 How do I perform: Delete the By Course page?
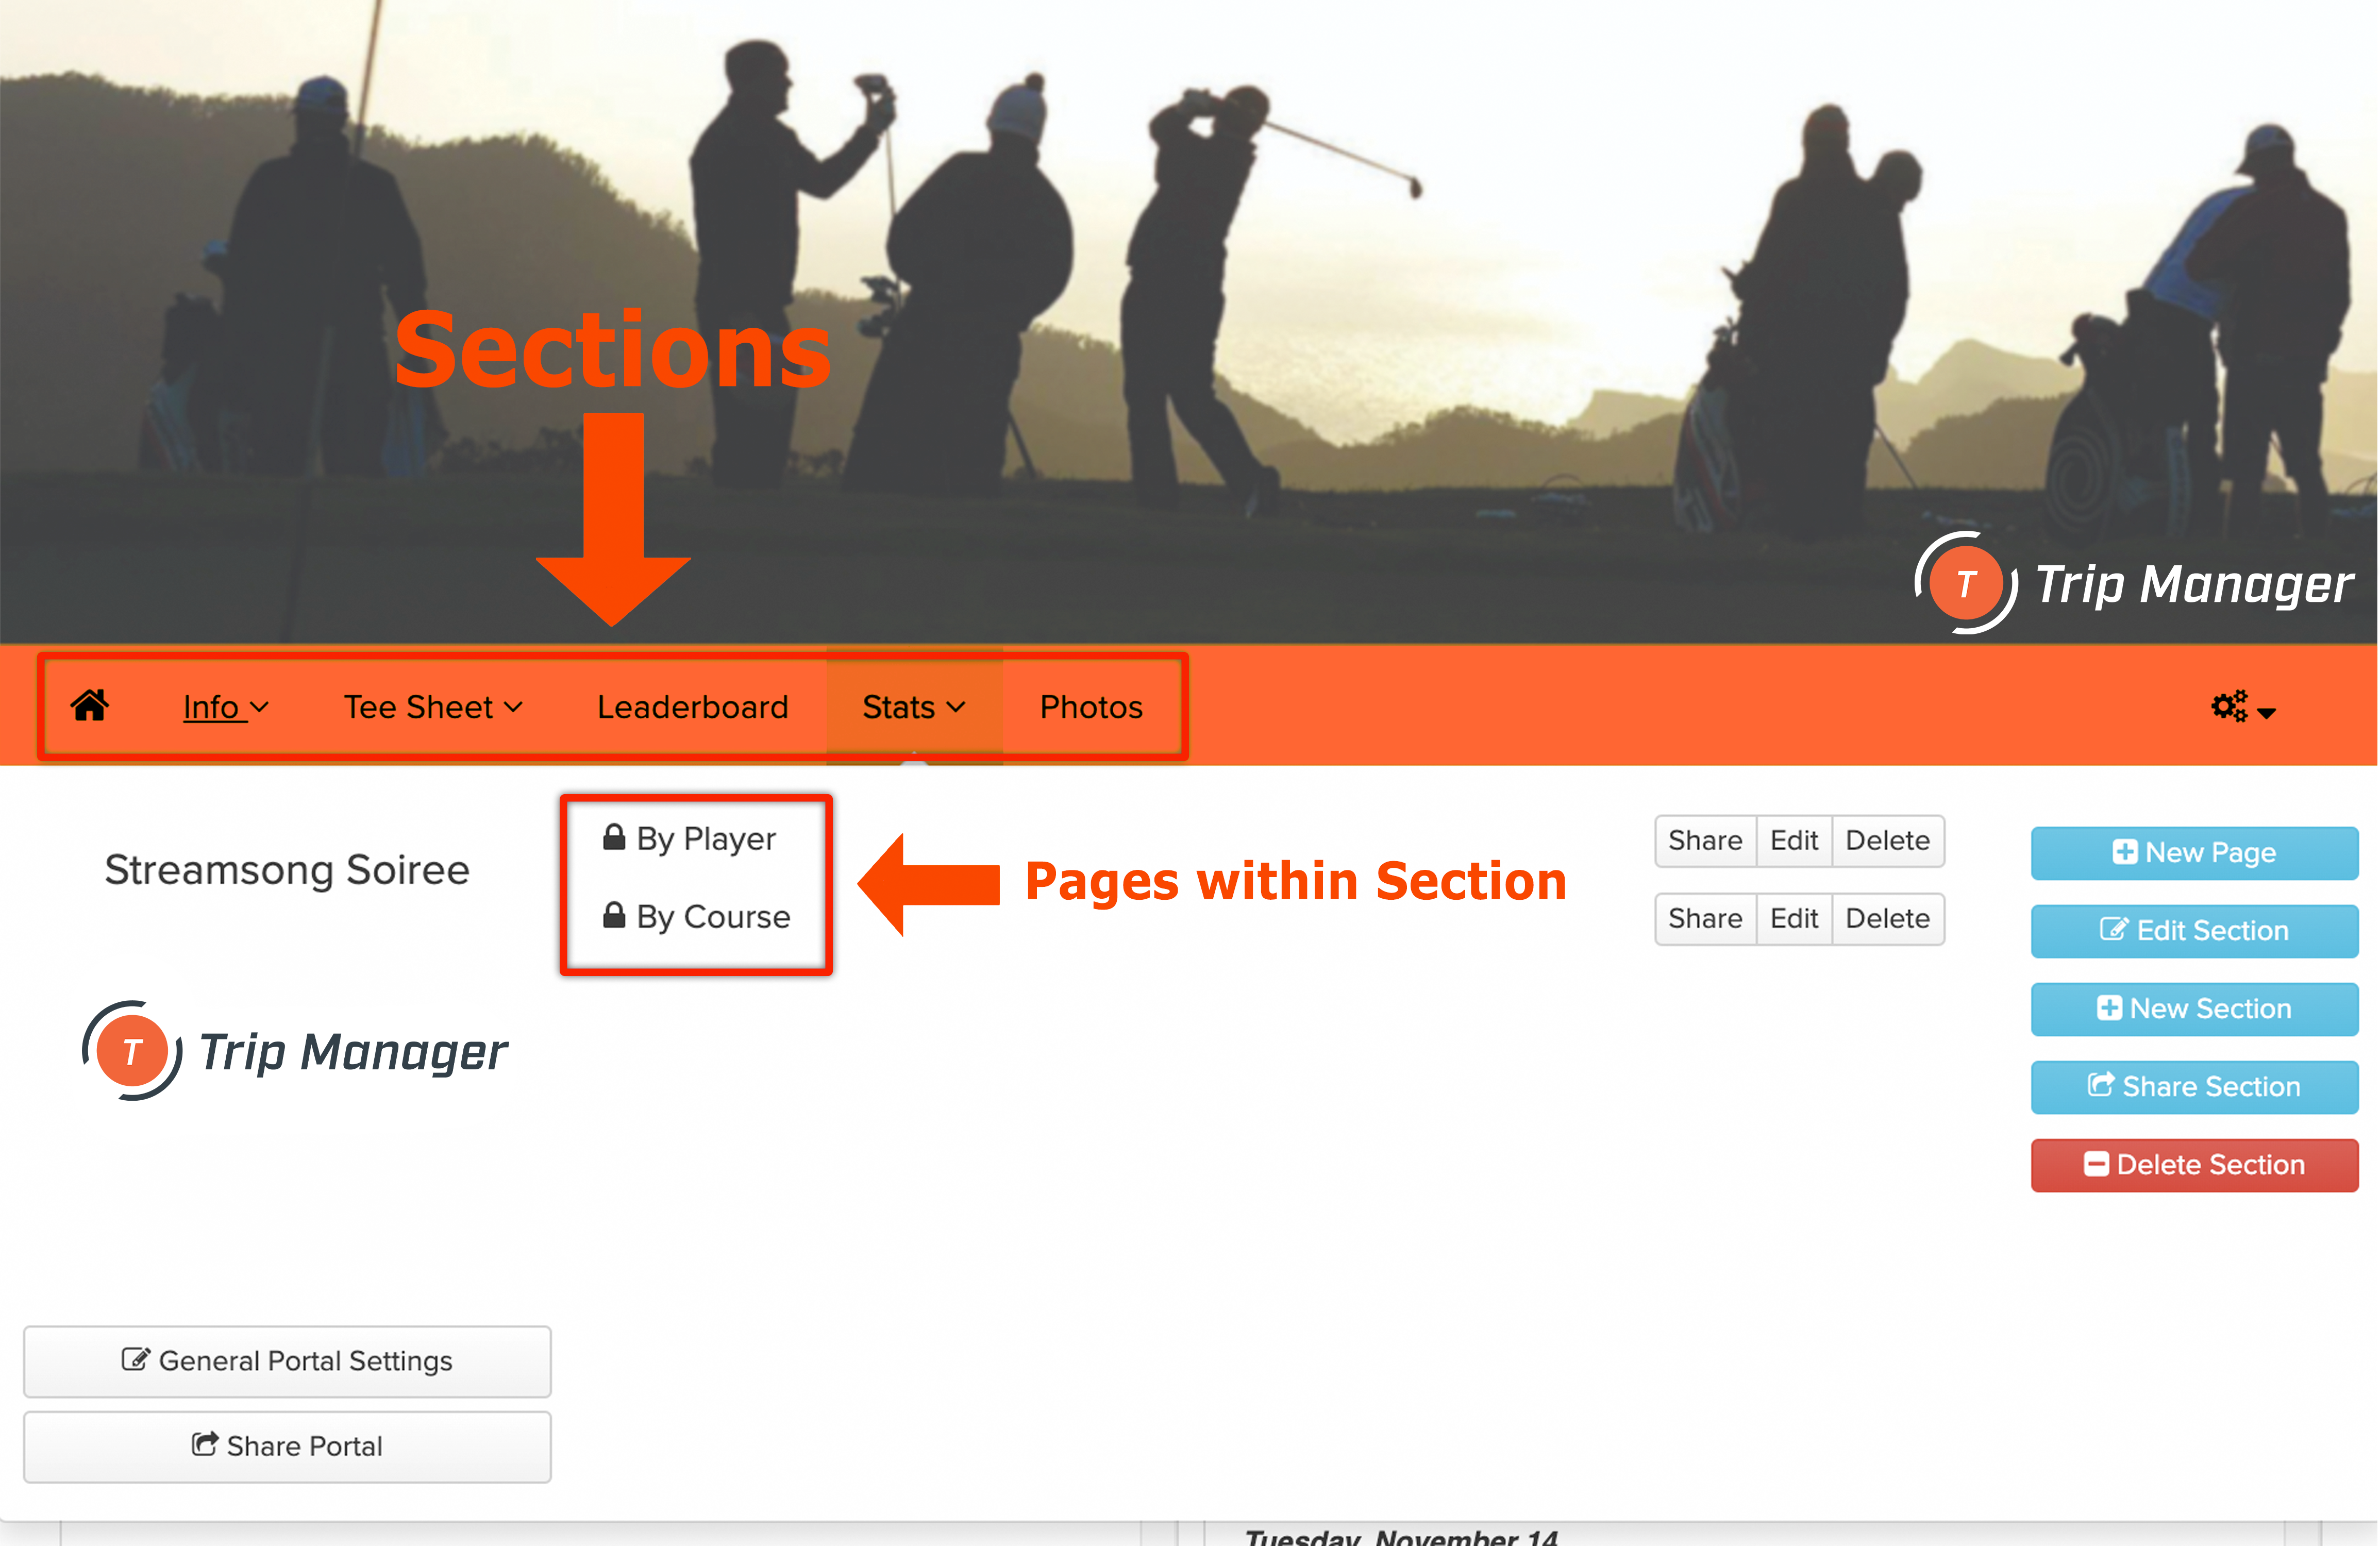pos(1887,919)
